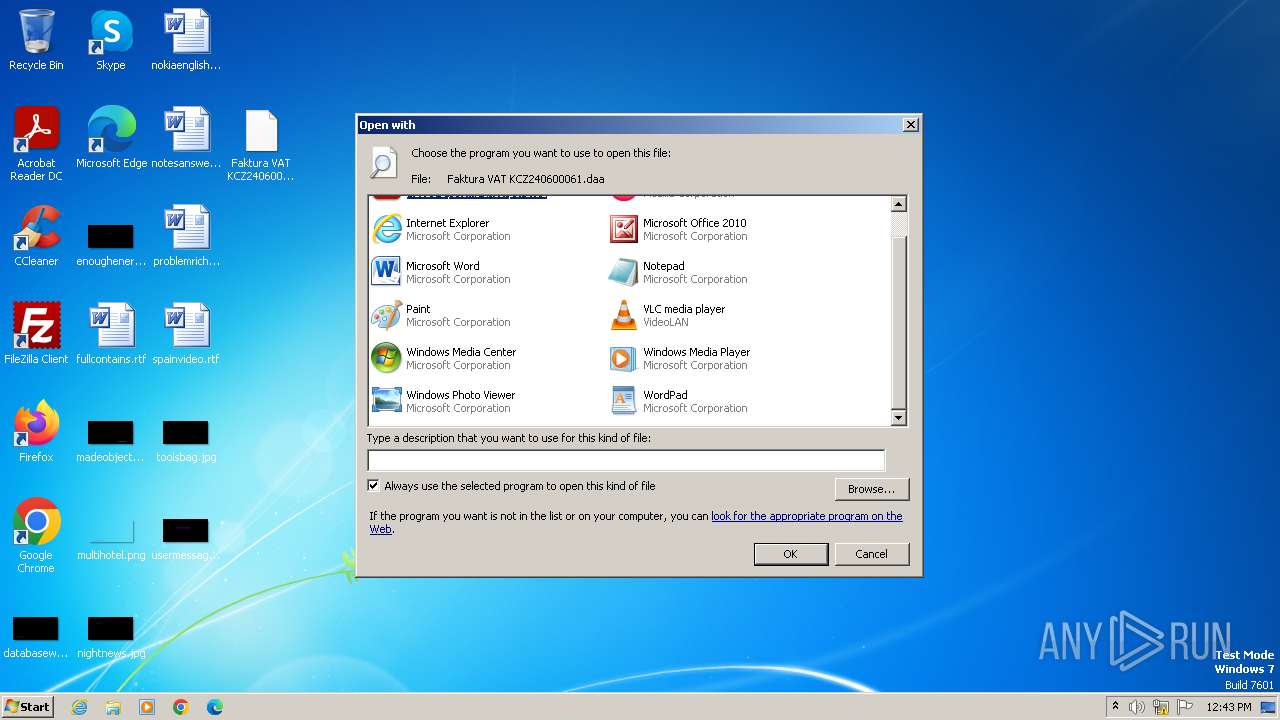
Task: Select madeobject desktop file
Action: click(111, 442)
